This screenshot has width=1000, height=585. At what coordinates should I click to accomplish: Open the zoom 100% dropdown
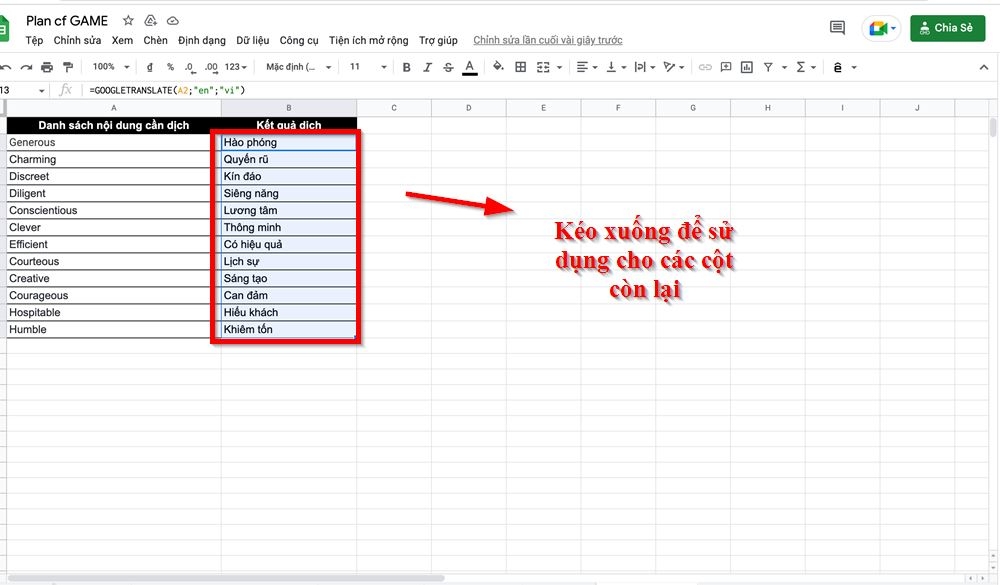tap(111, 67)
